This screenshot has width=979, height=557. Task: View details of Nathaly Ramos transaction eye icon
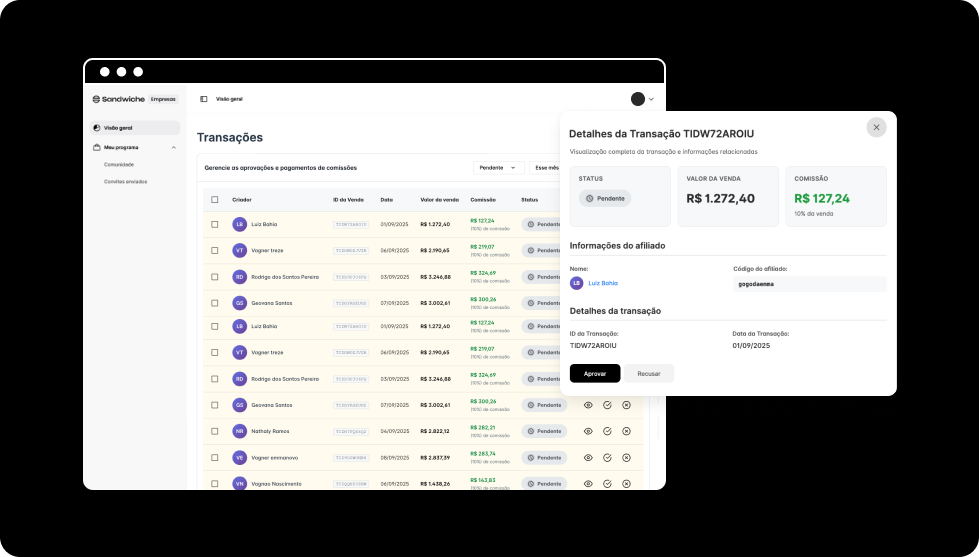588,431
